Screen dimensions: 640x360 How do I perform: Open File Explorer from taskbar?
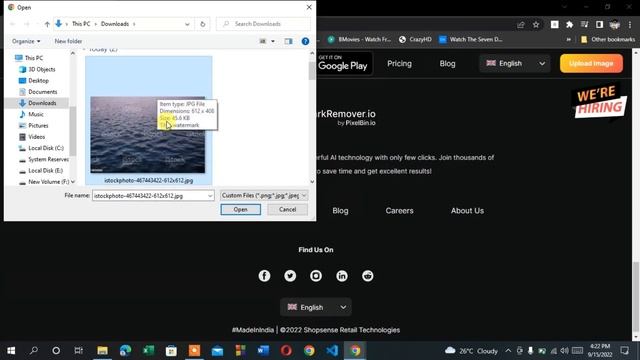click(x=102, y=351)
